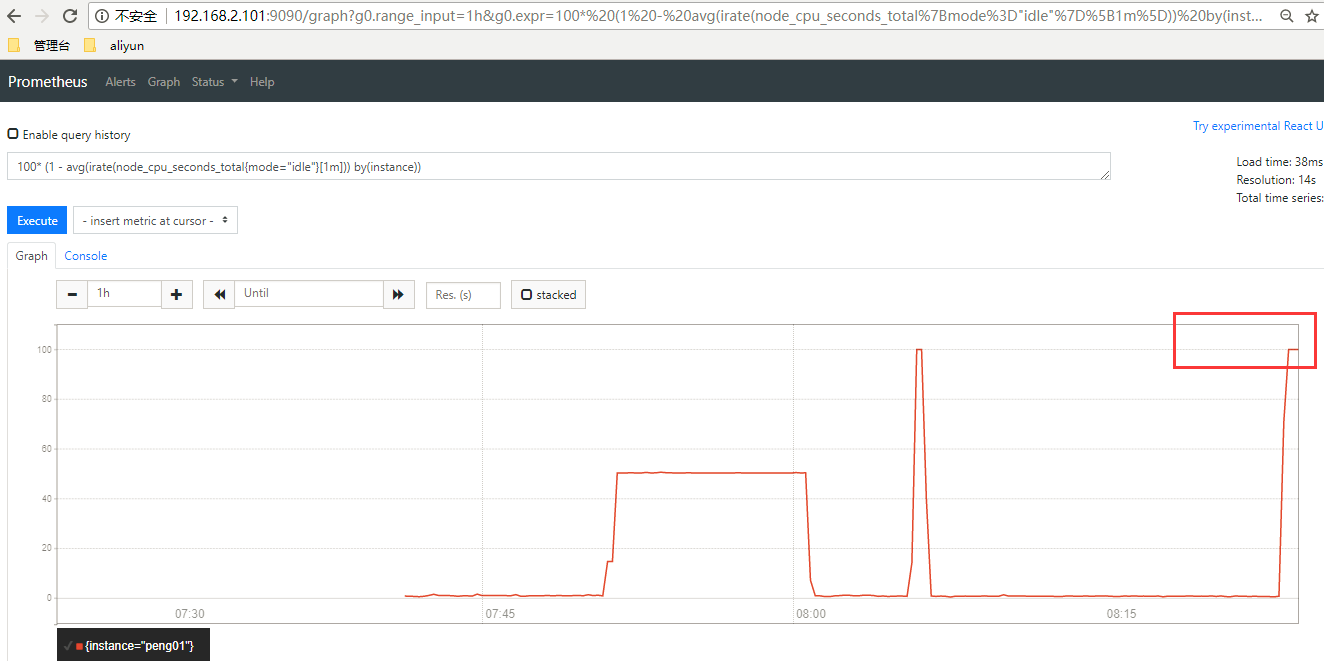Advance end time with double-right arrows

[x=398, y=294]
